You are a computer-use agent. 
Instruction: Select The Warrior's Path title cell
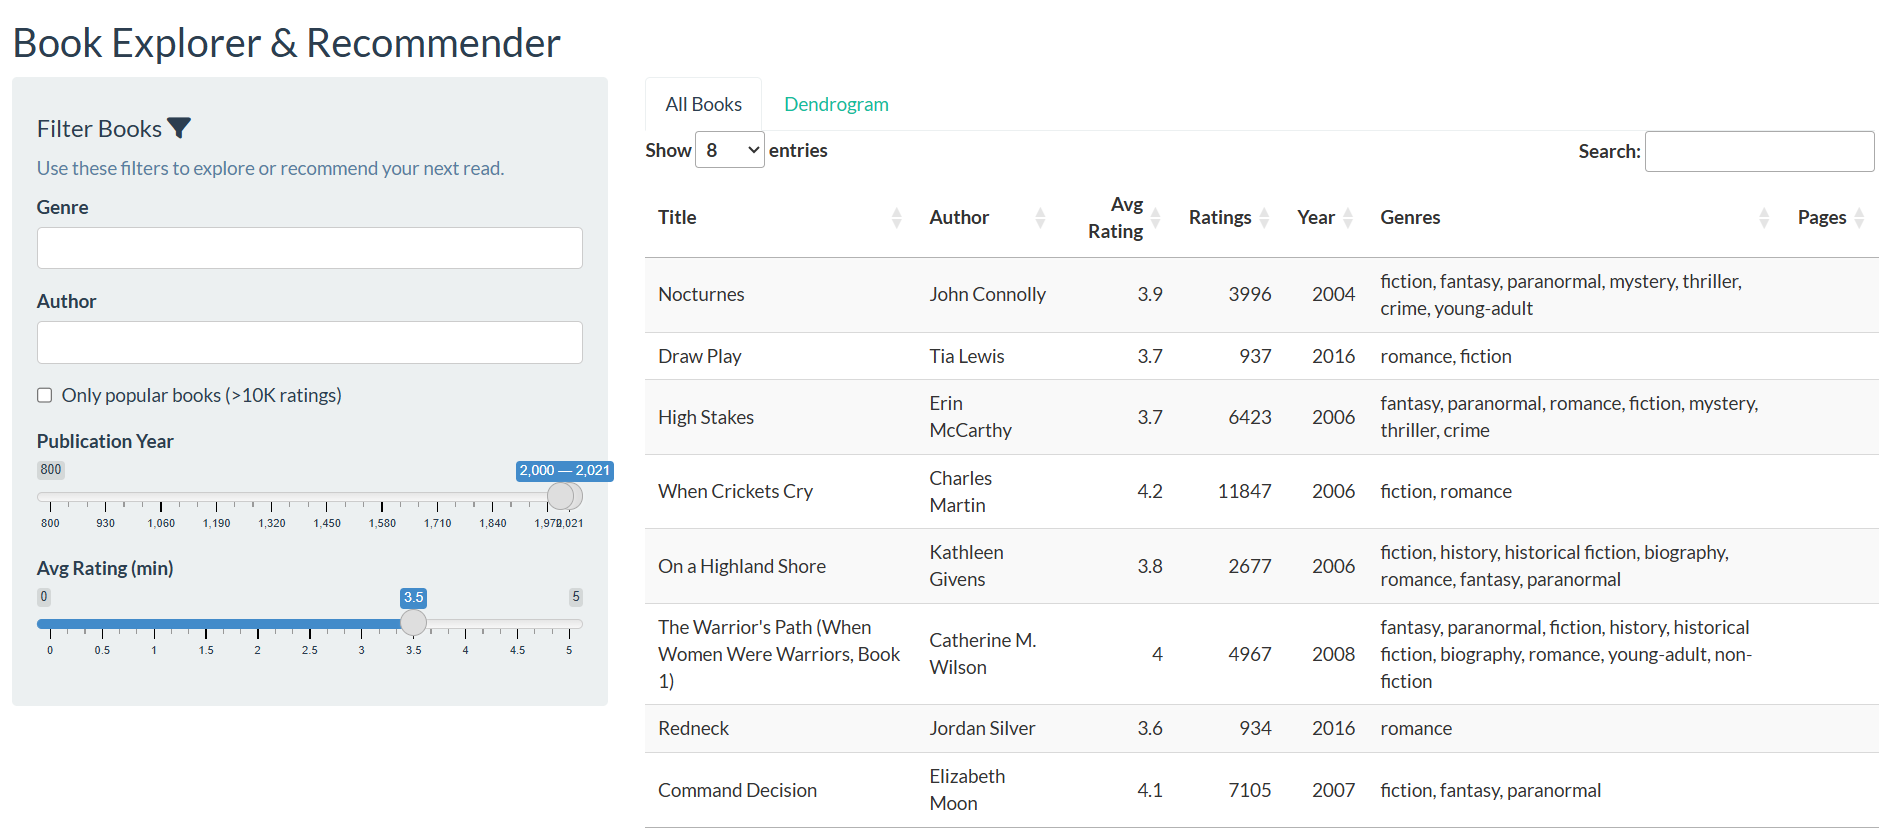click(779, 654)
